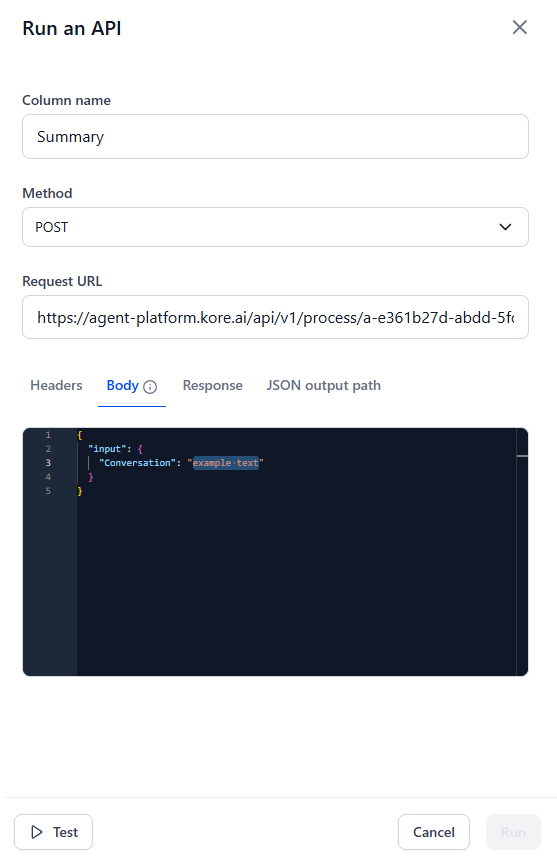
Task: Click the Run button
Action: coord(513,832)
